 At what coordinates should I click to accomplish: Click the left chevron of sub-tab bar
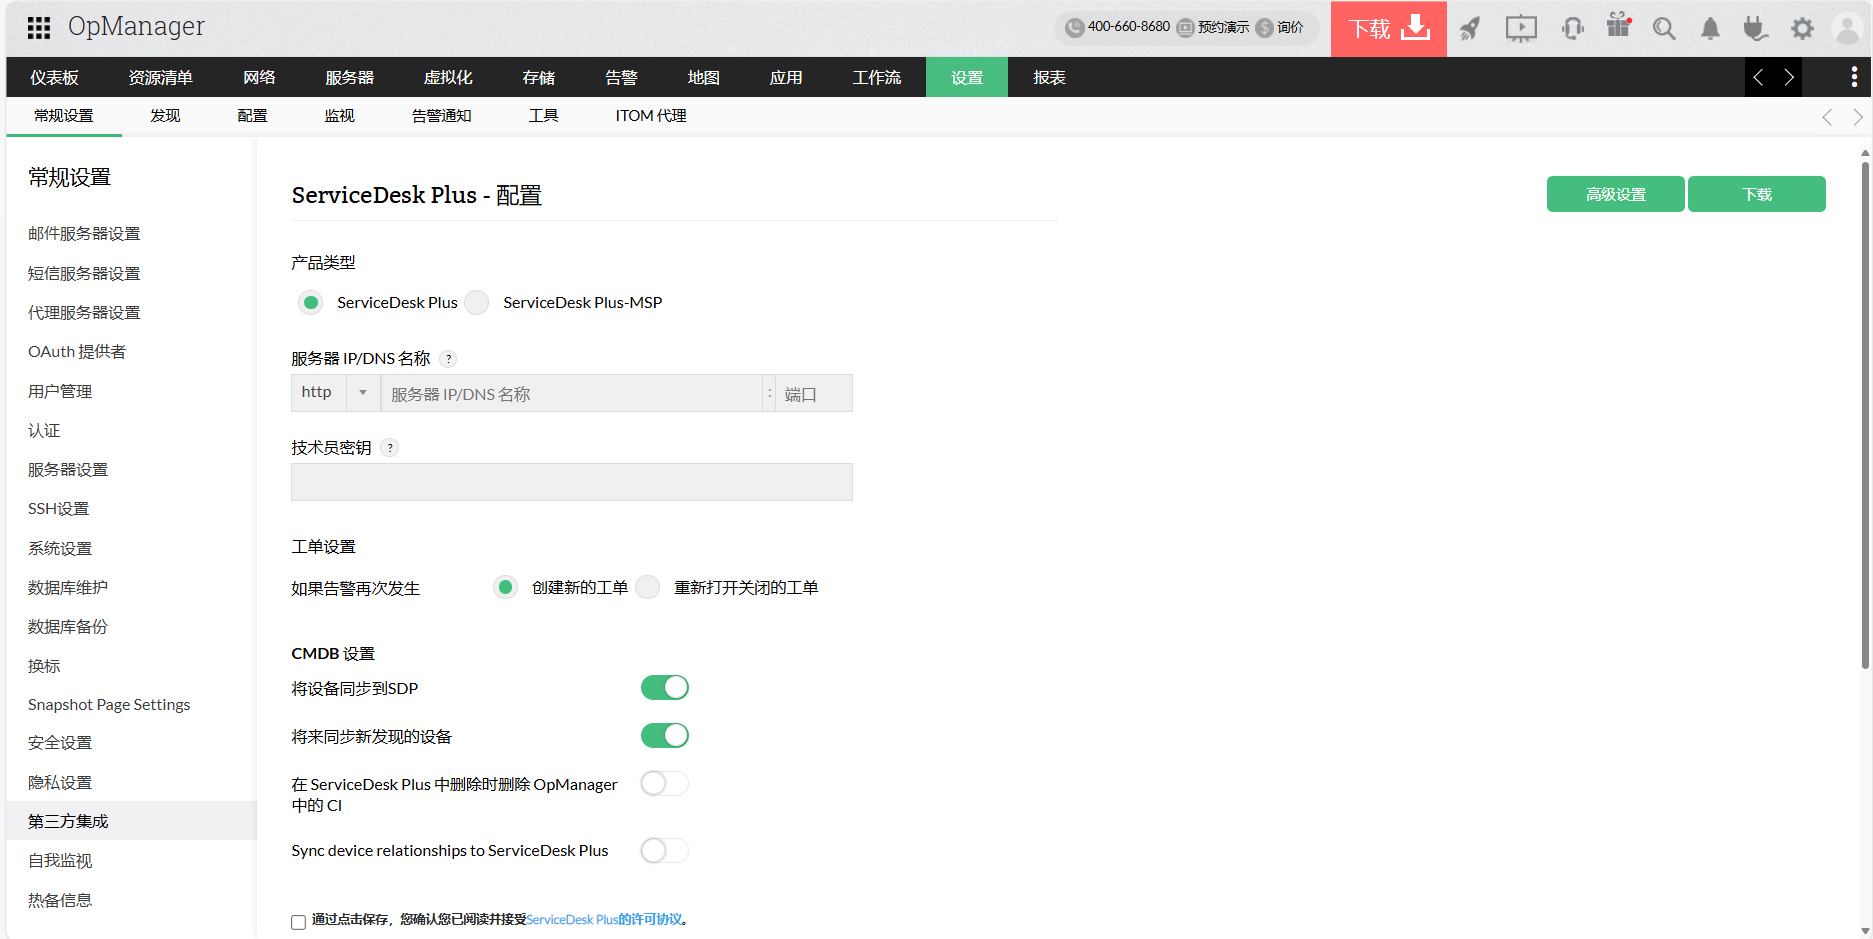click(1827, 117)
